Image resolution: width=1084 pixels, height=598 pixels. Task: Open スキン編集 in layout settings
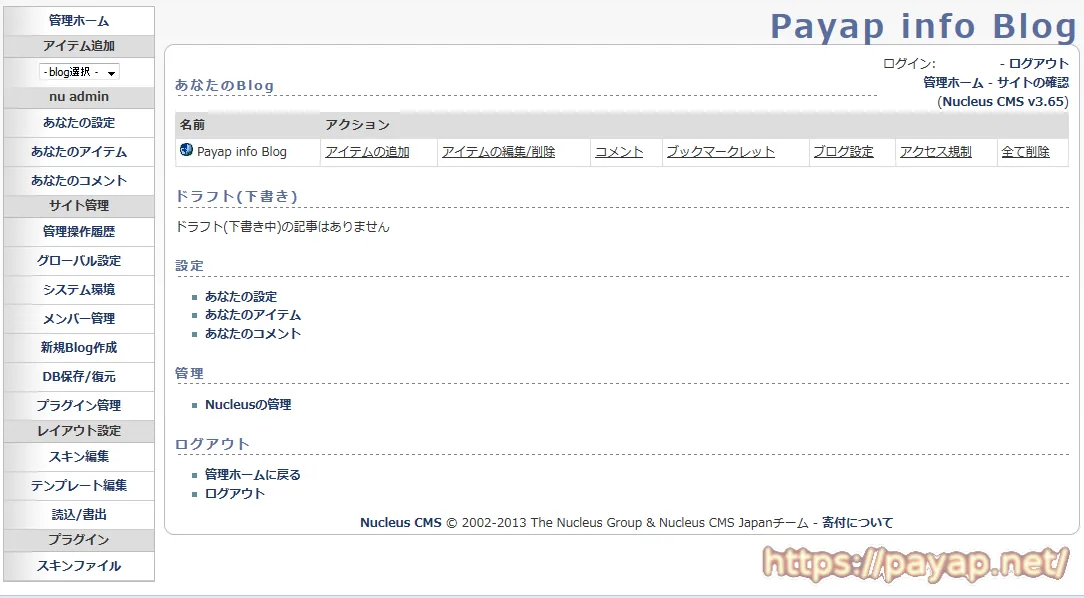tap(79, 457)
